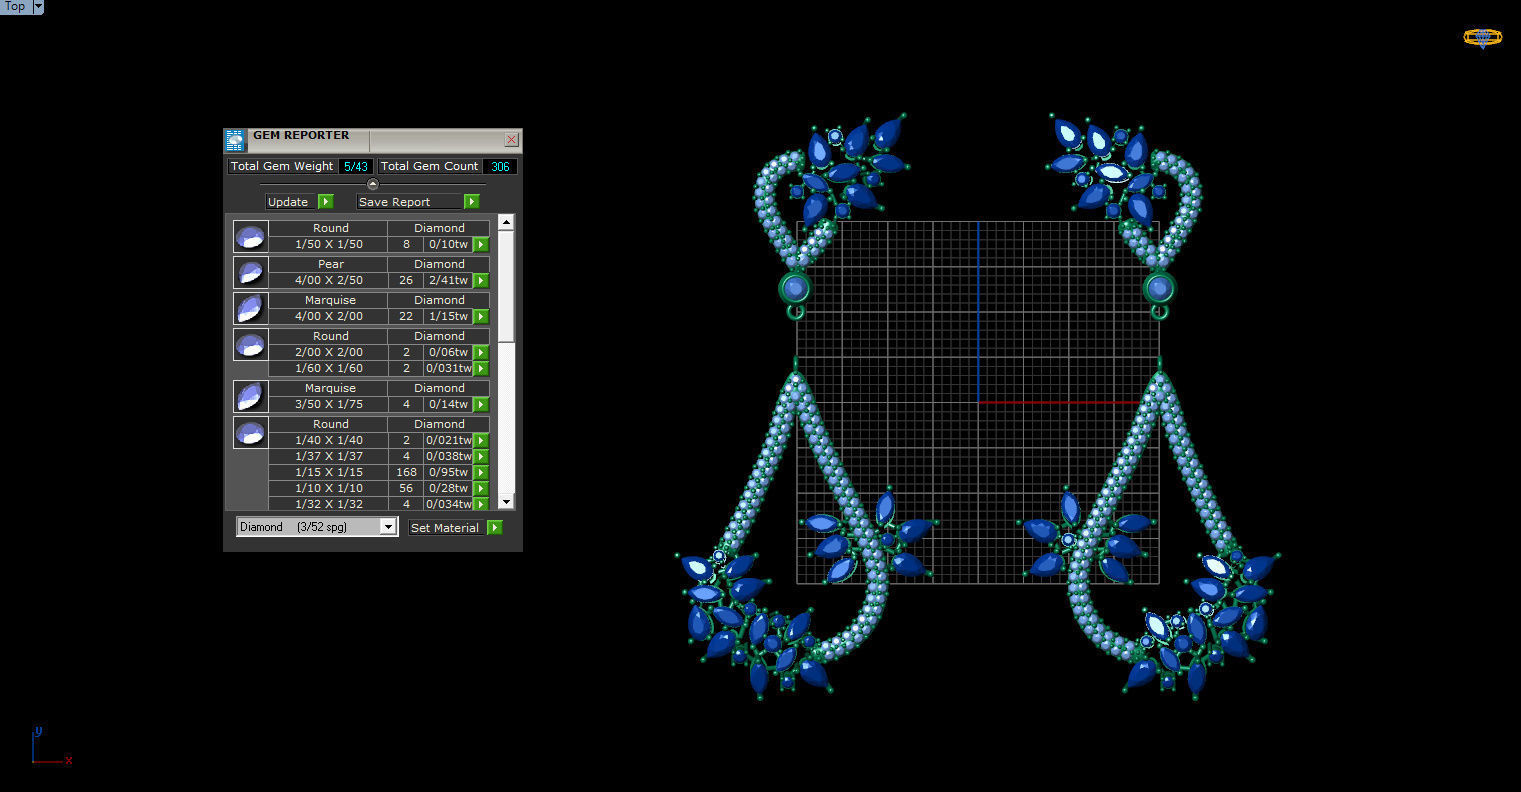Click the green arrow on the 0/28tw row
The width and height of the screenshot is (1521, 792).
tap(481, 488)
